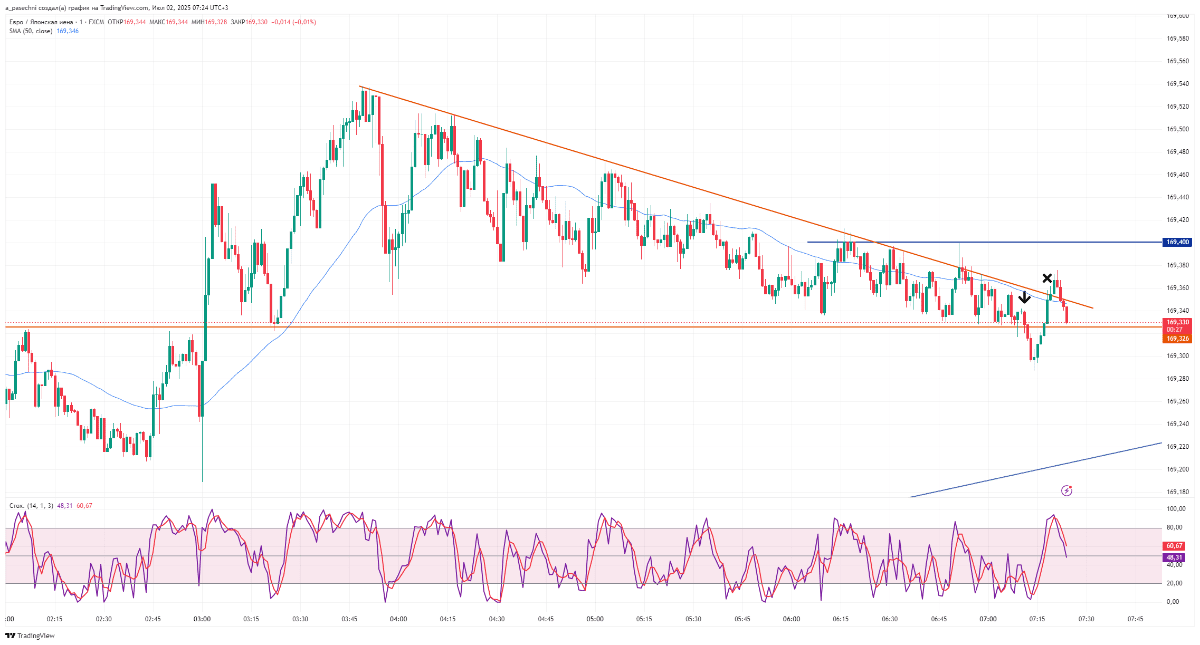Click the purple 48,31 stochastic value label

point(1175,557)
